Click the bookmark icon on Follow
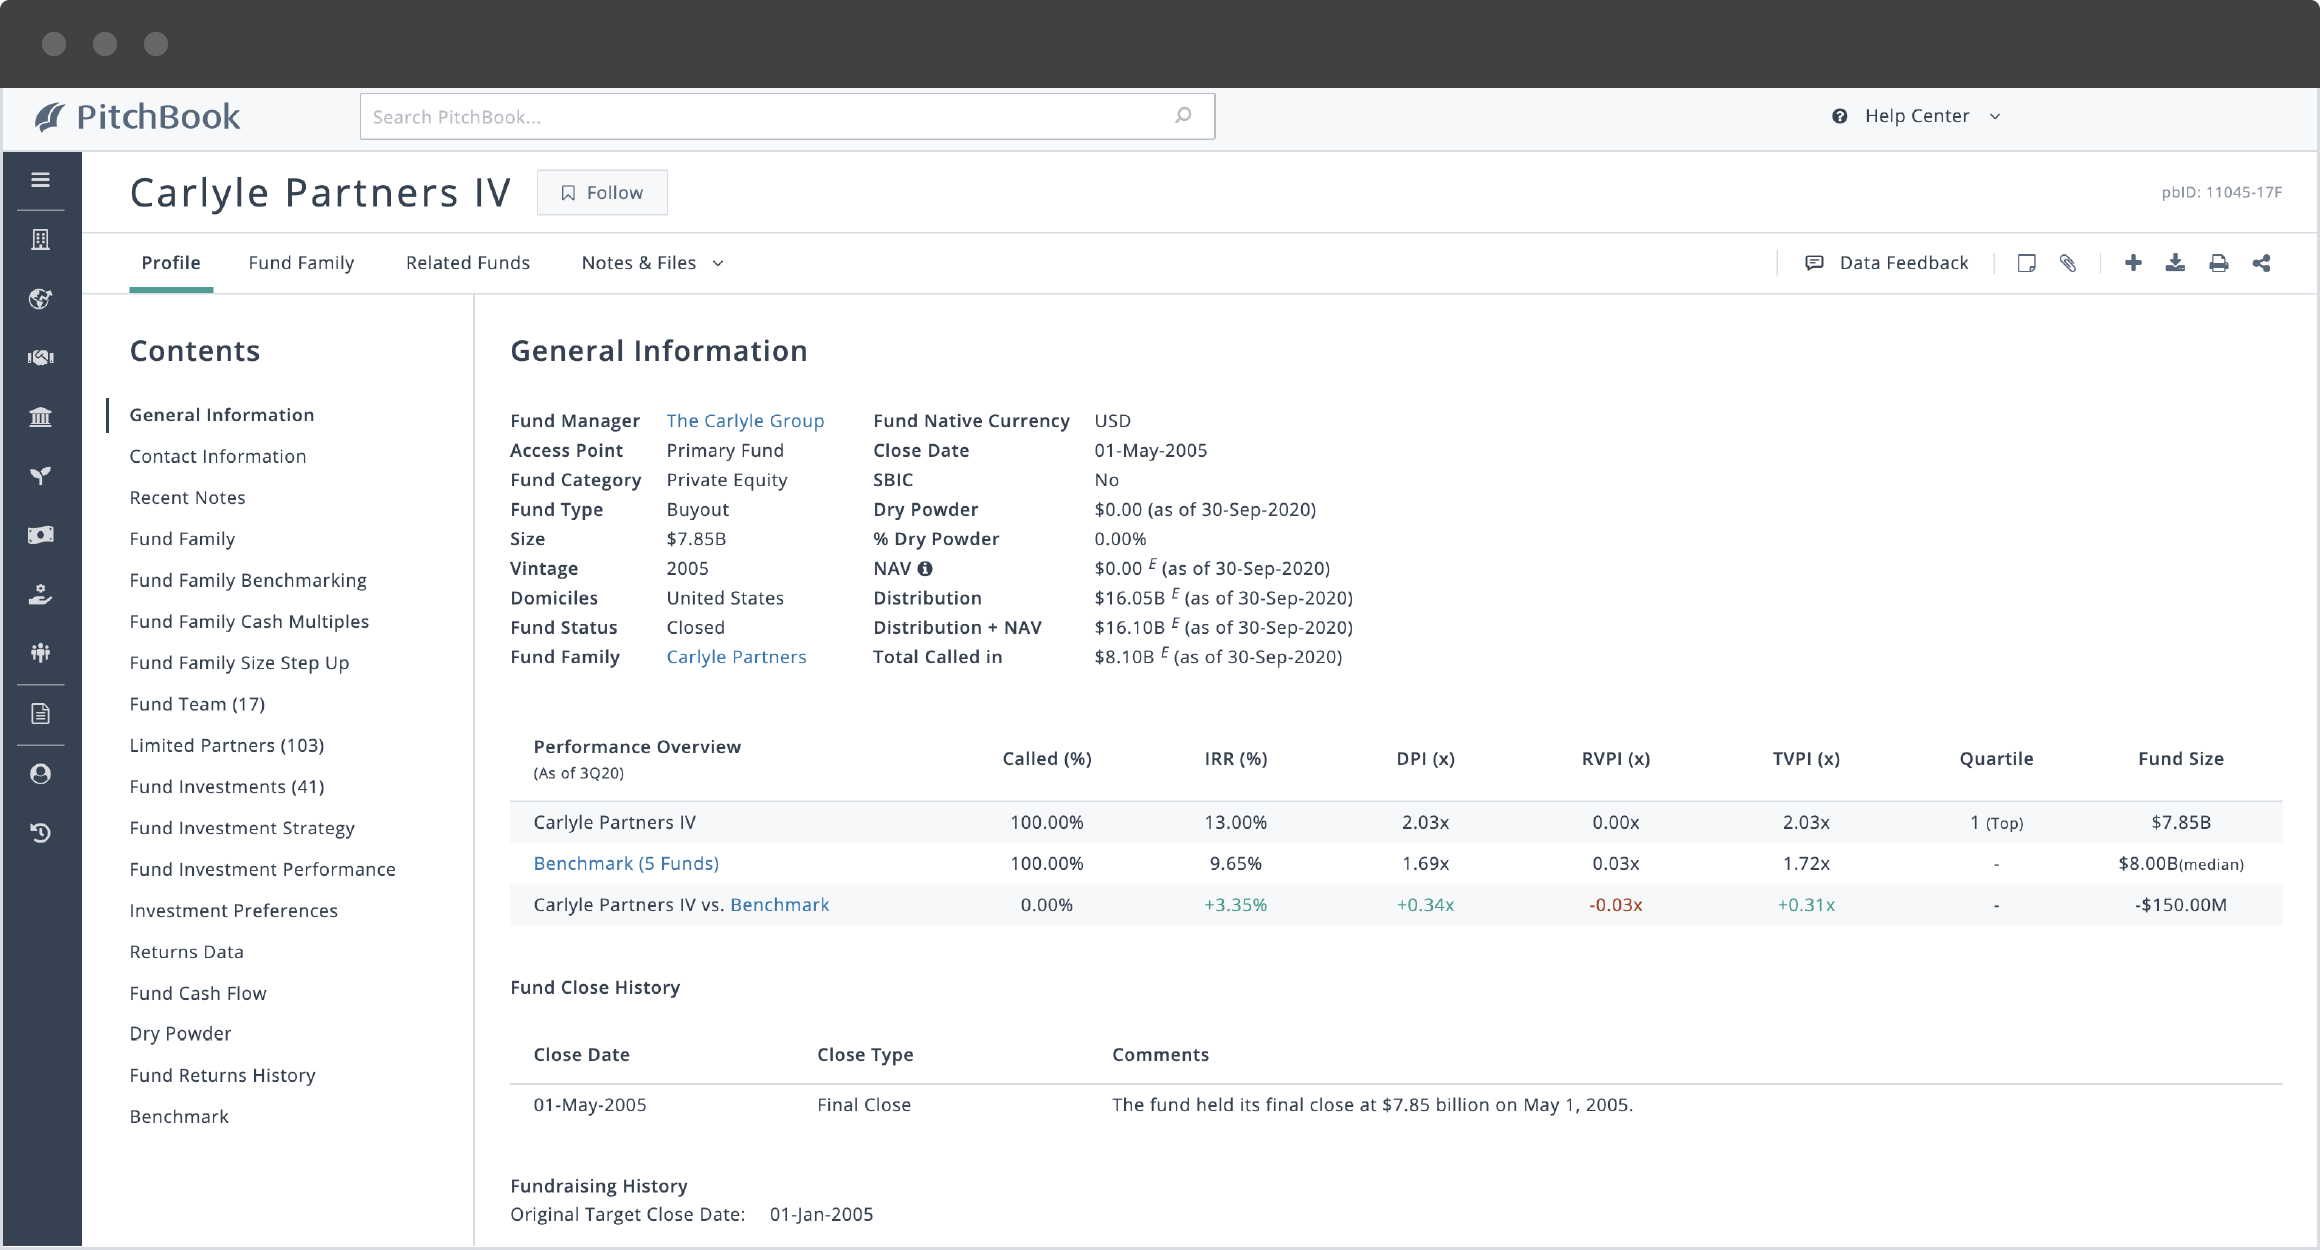2320x1250 pixels. [568, 193]
